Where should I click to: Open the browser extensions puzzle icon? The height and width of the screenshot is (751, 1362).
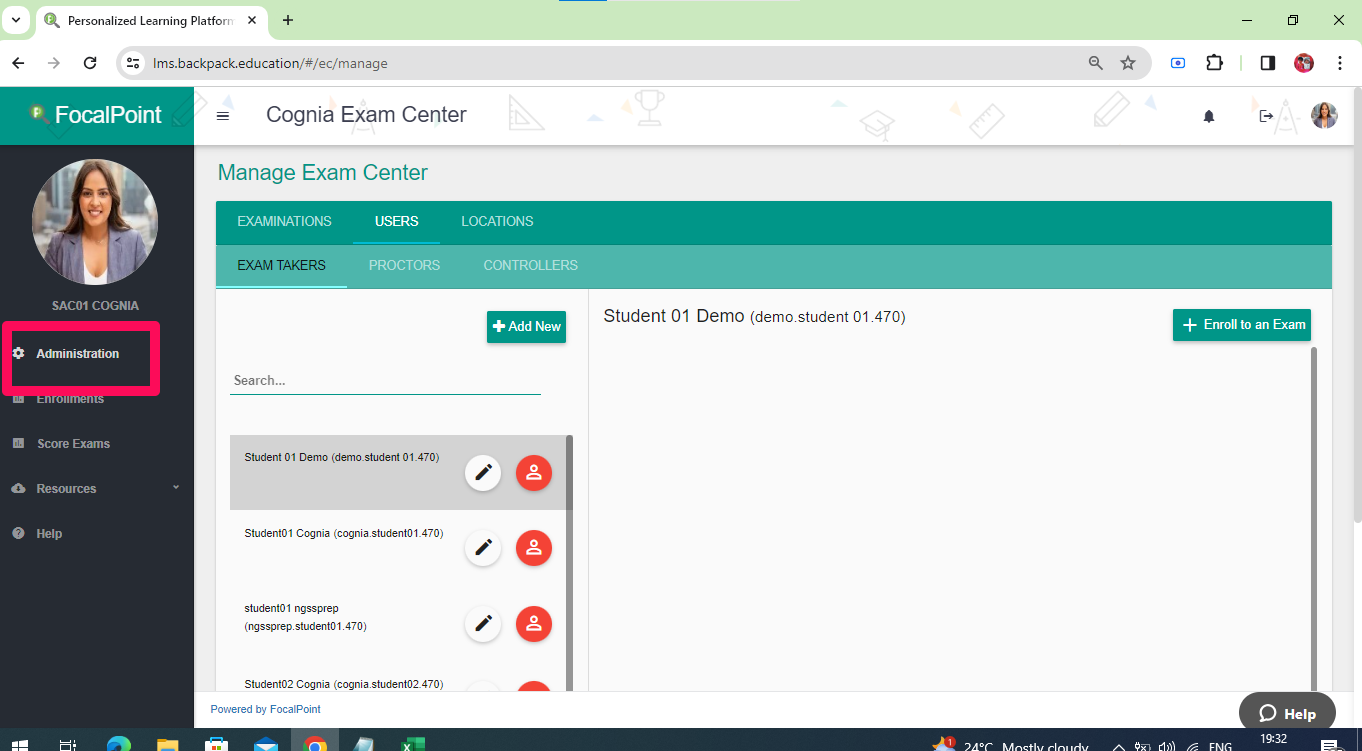click(x=1214, y=63)
